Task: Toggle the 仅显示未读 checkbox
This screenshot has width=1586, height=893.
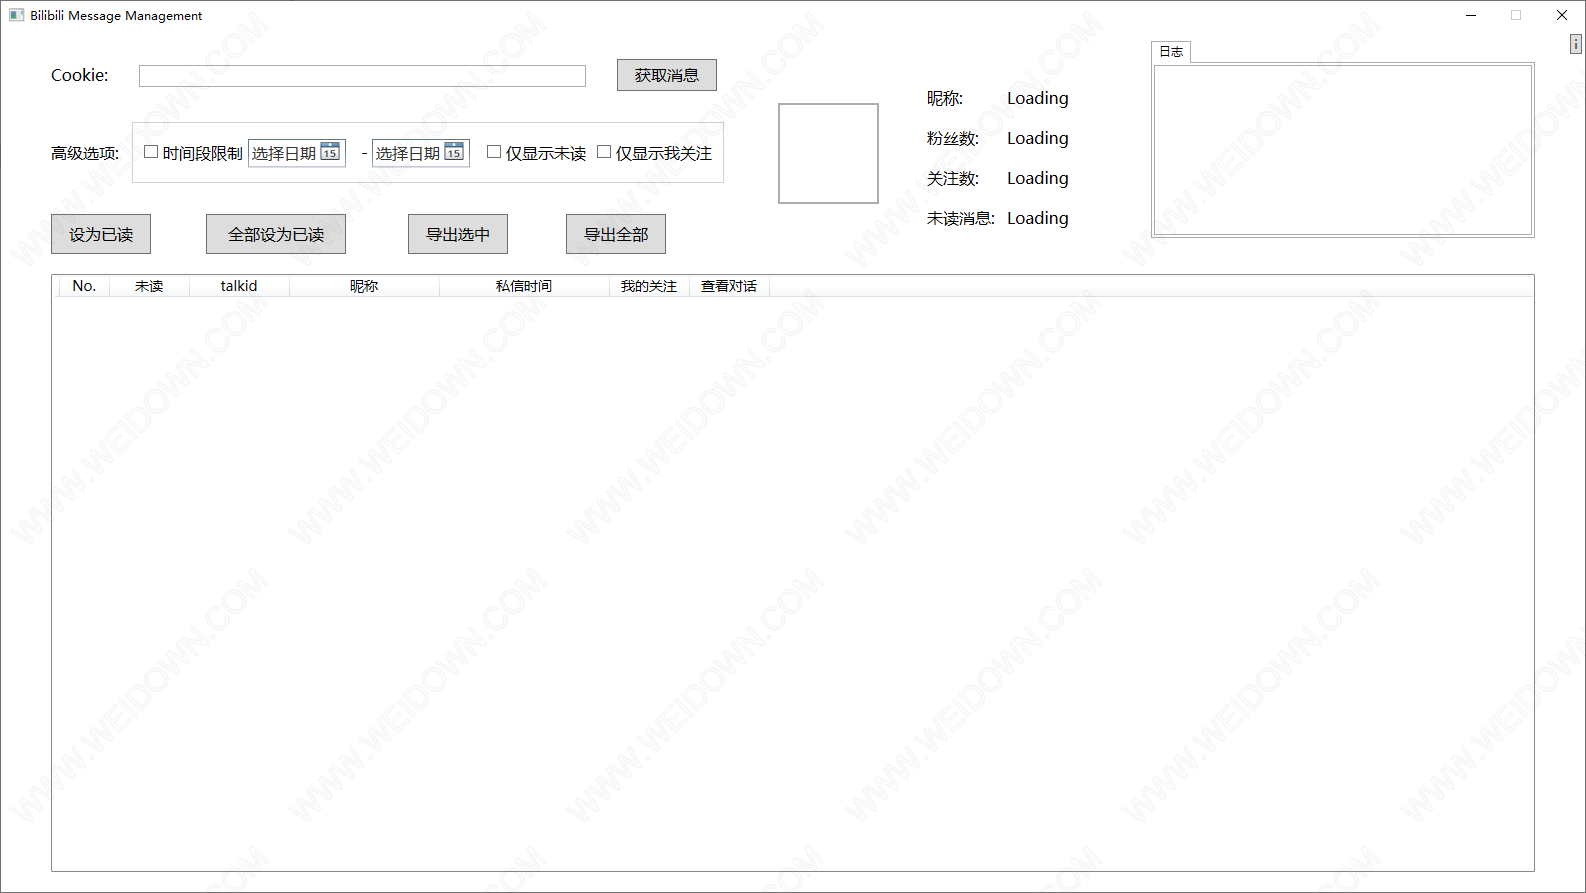Action: [494, 152]
